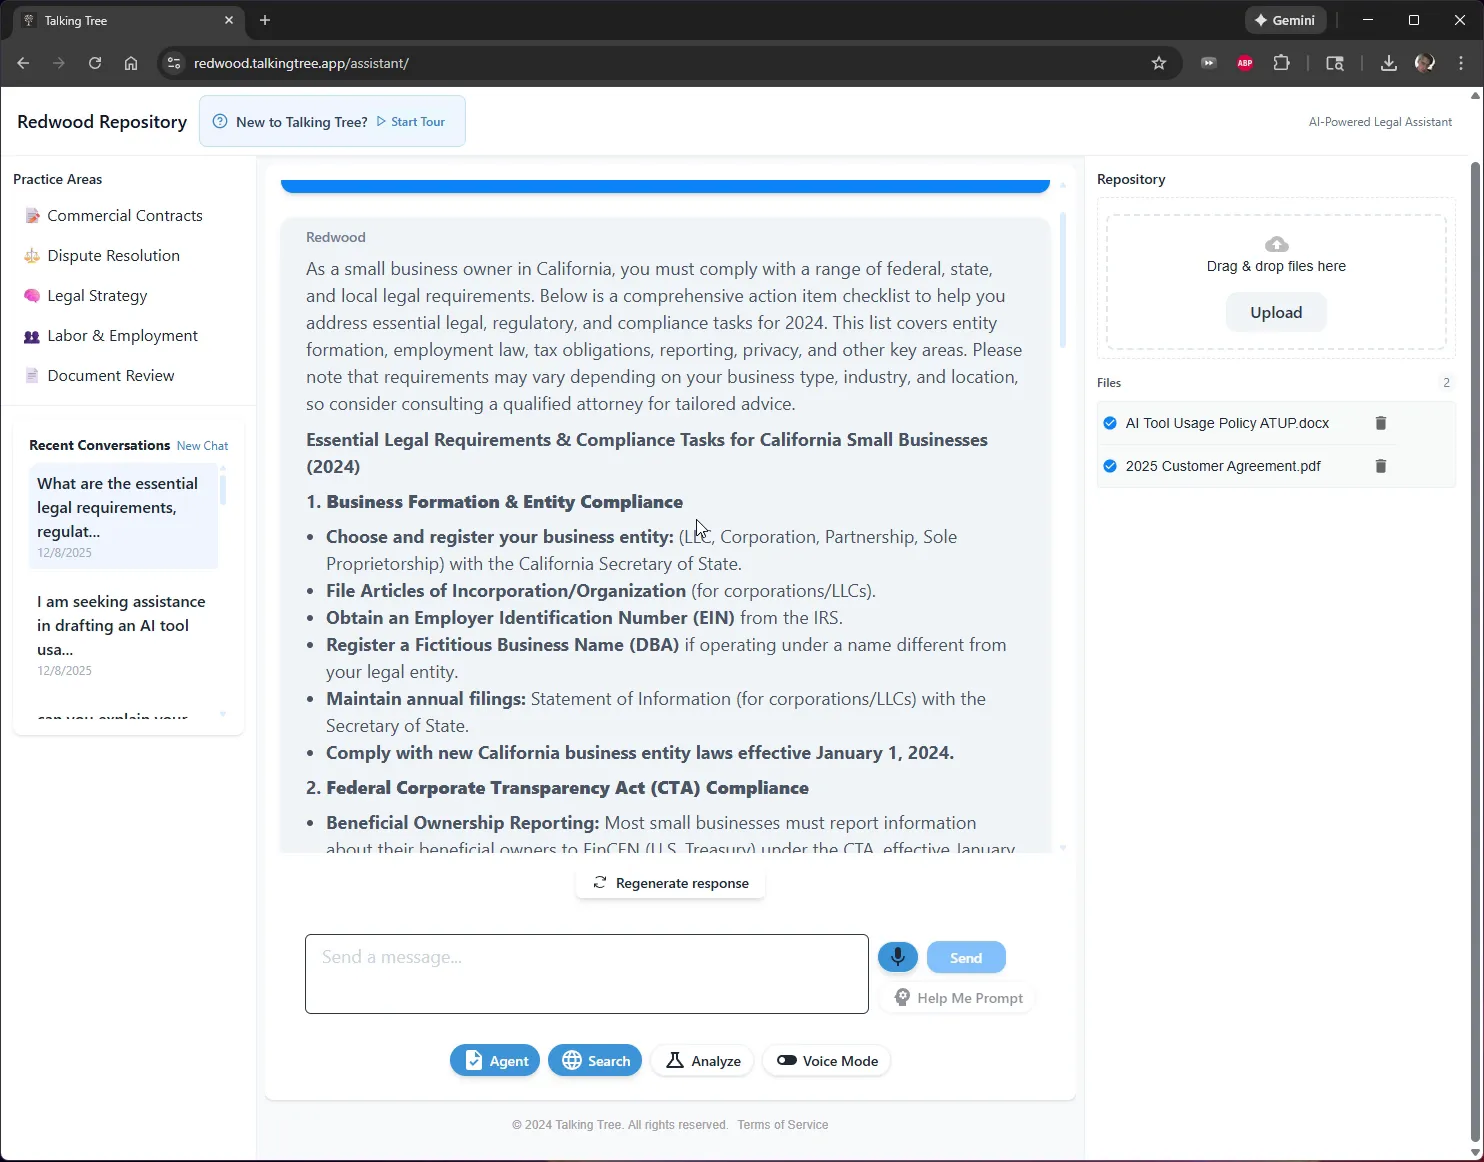This screenshot has height=1162, width=1484.
Task: Click the Help Me Prompt button
Action: (x=958, y=998)
